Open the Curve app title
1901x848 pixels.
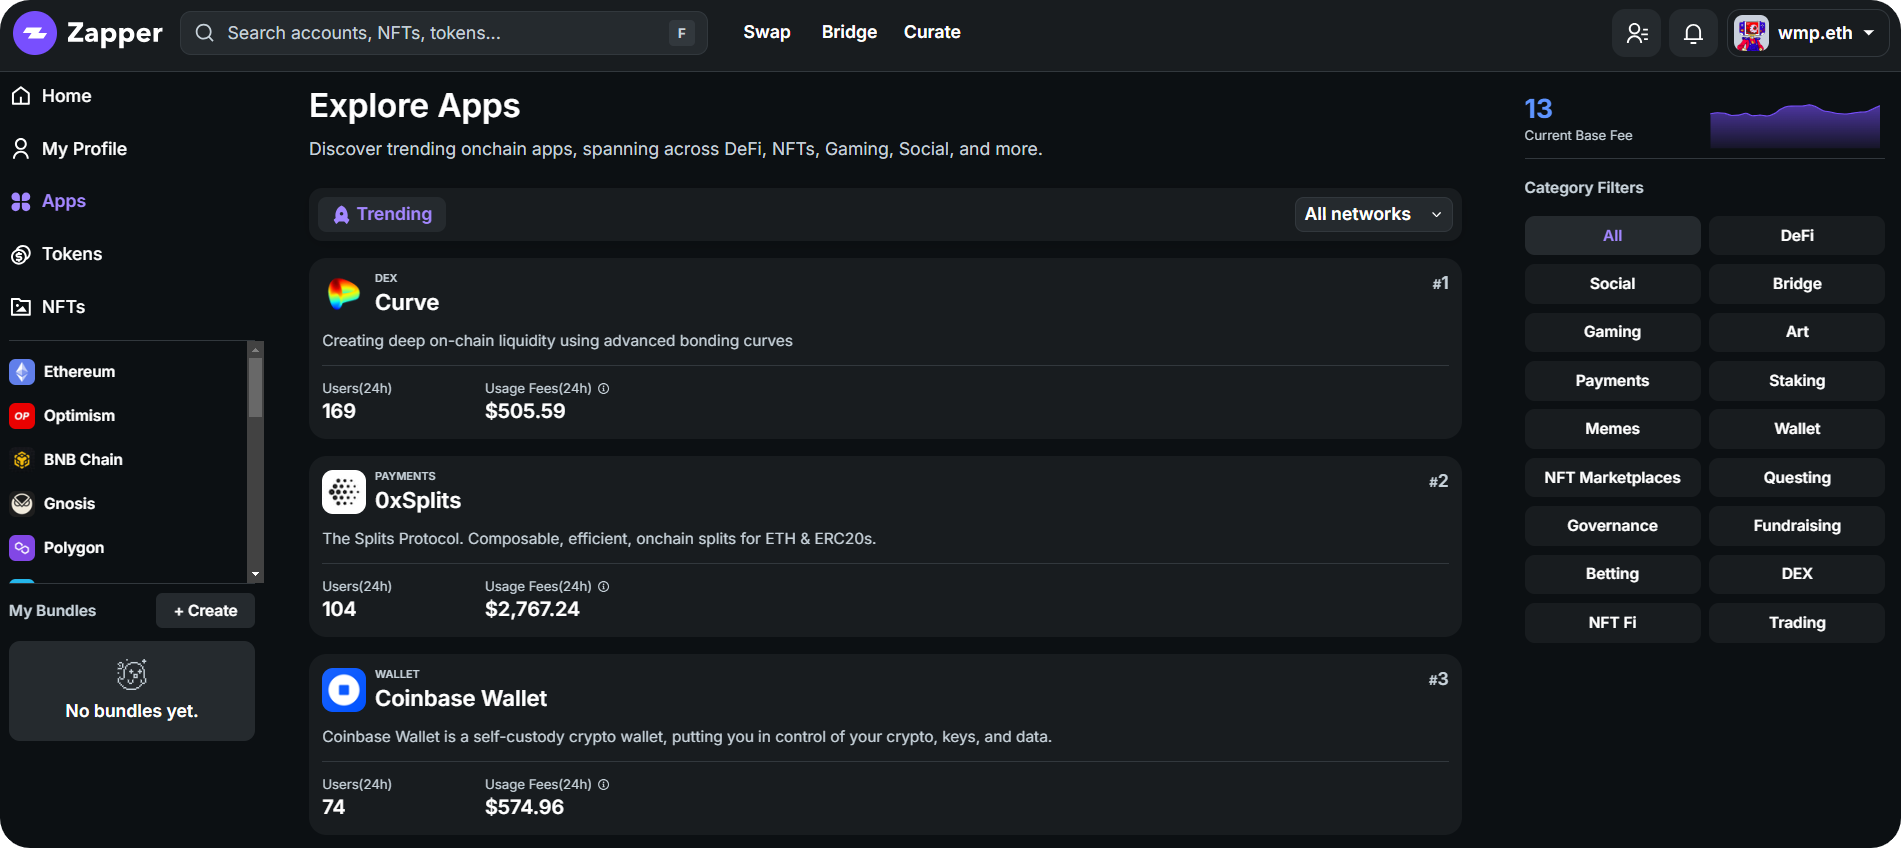tap(407, 303)
